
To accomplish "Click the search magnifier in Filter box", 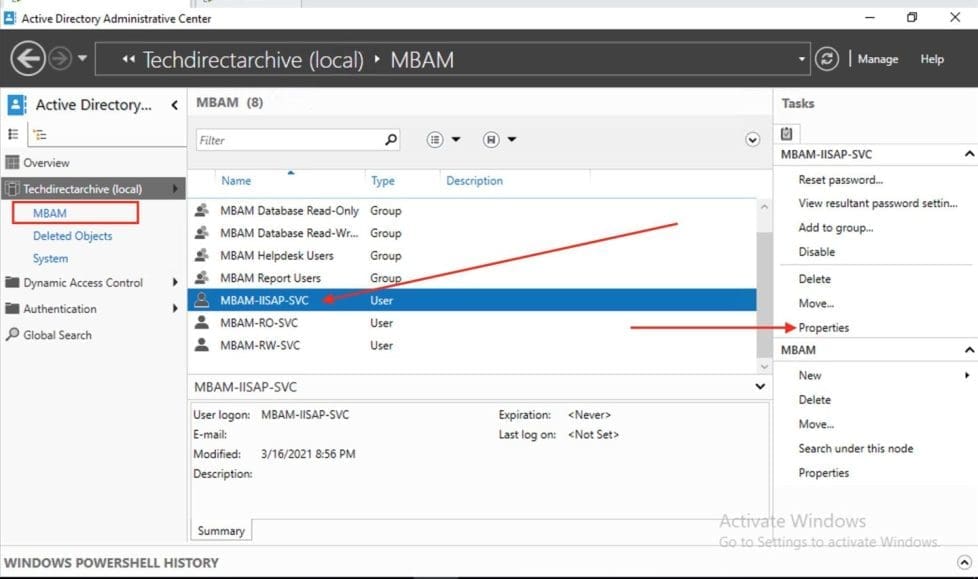I will tap(390, 140).
